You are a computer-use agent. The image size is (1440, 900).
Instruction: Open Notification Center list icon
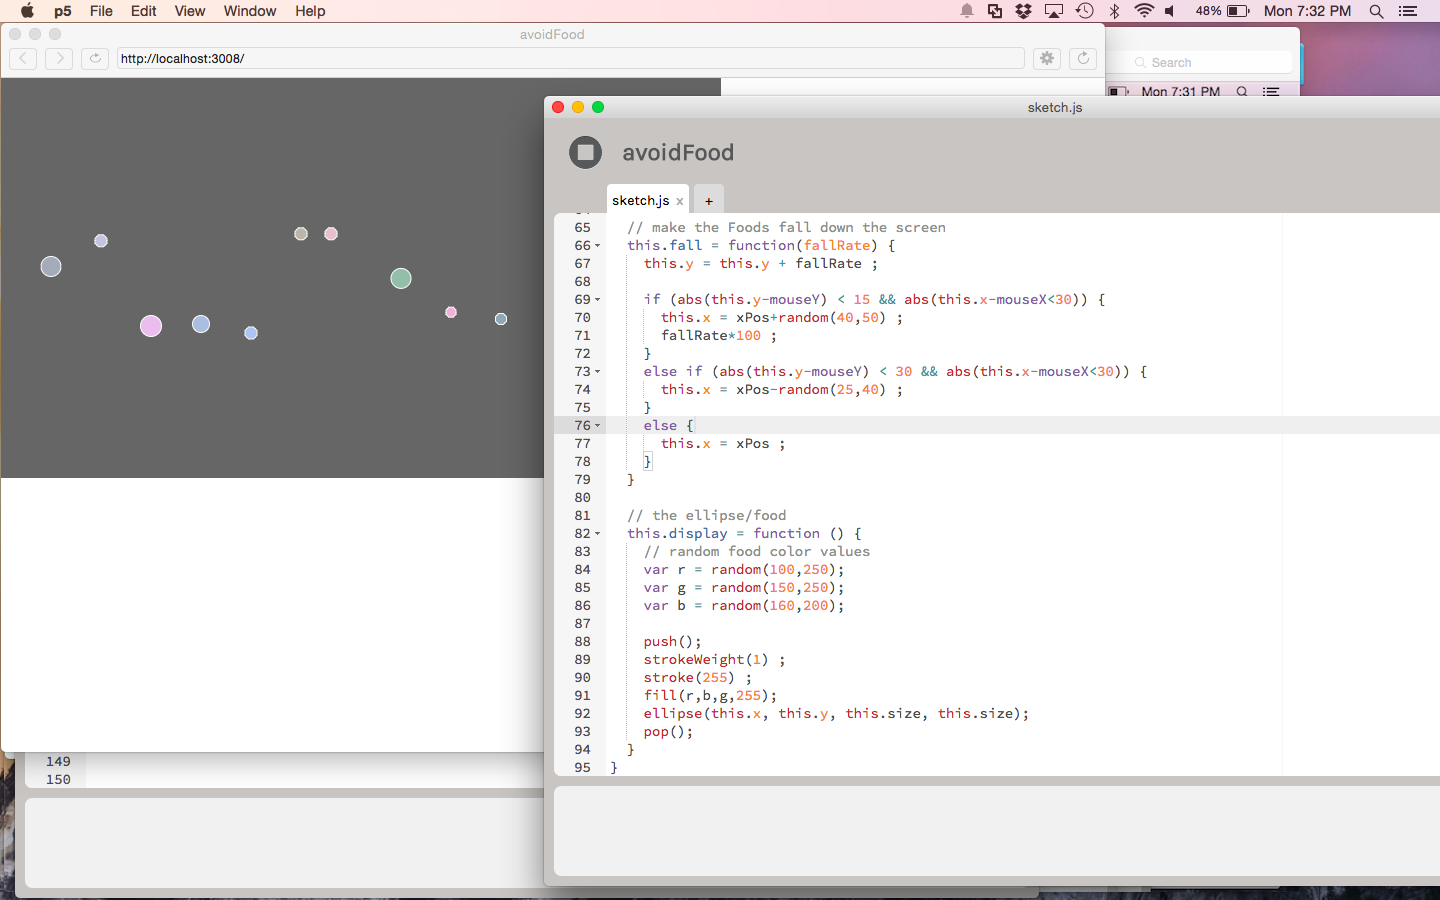pos(1408,11)
